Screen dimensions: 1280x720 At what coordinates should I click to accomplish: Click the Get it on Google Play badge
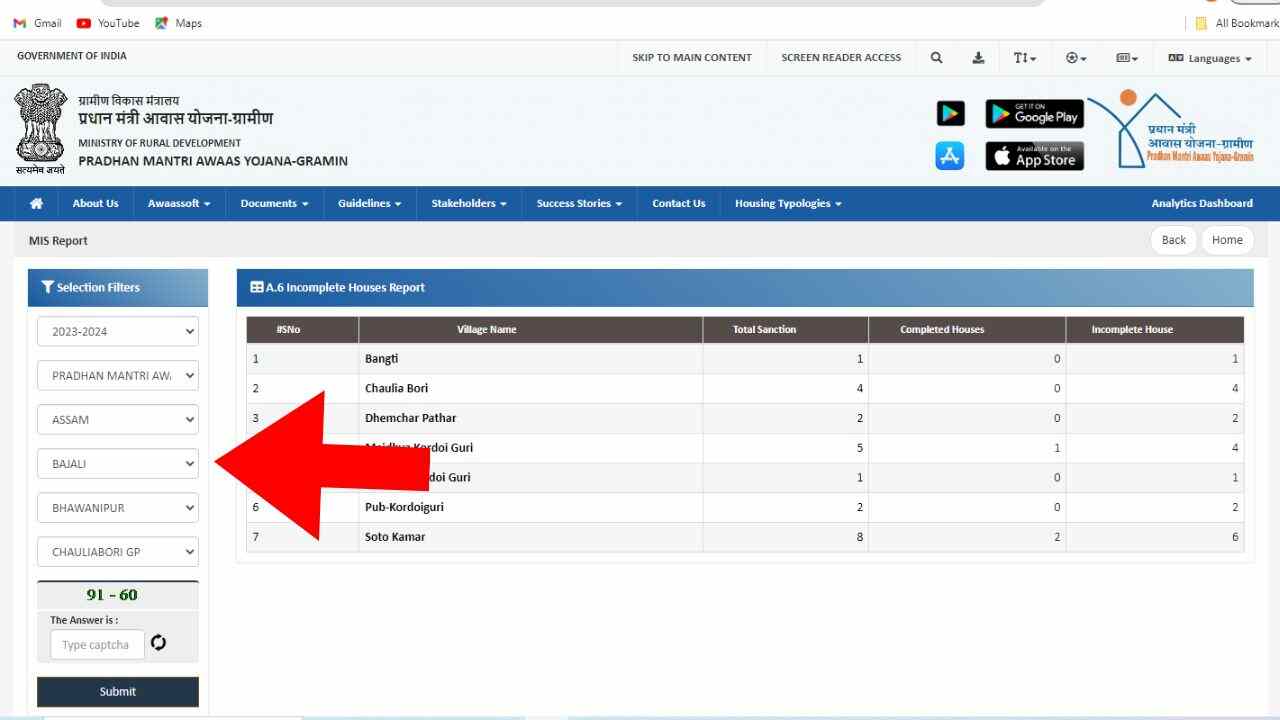[x=1034, y=114]
